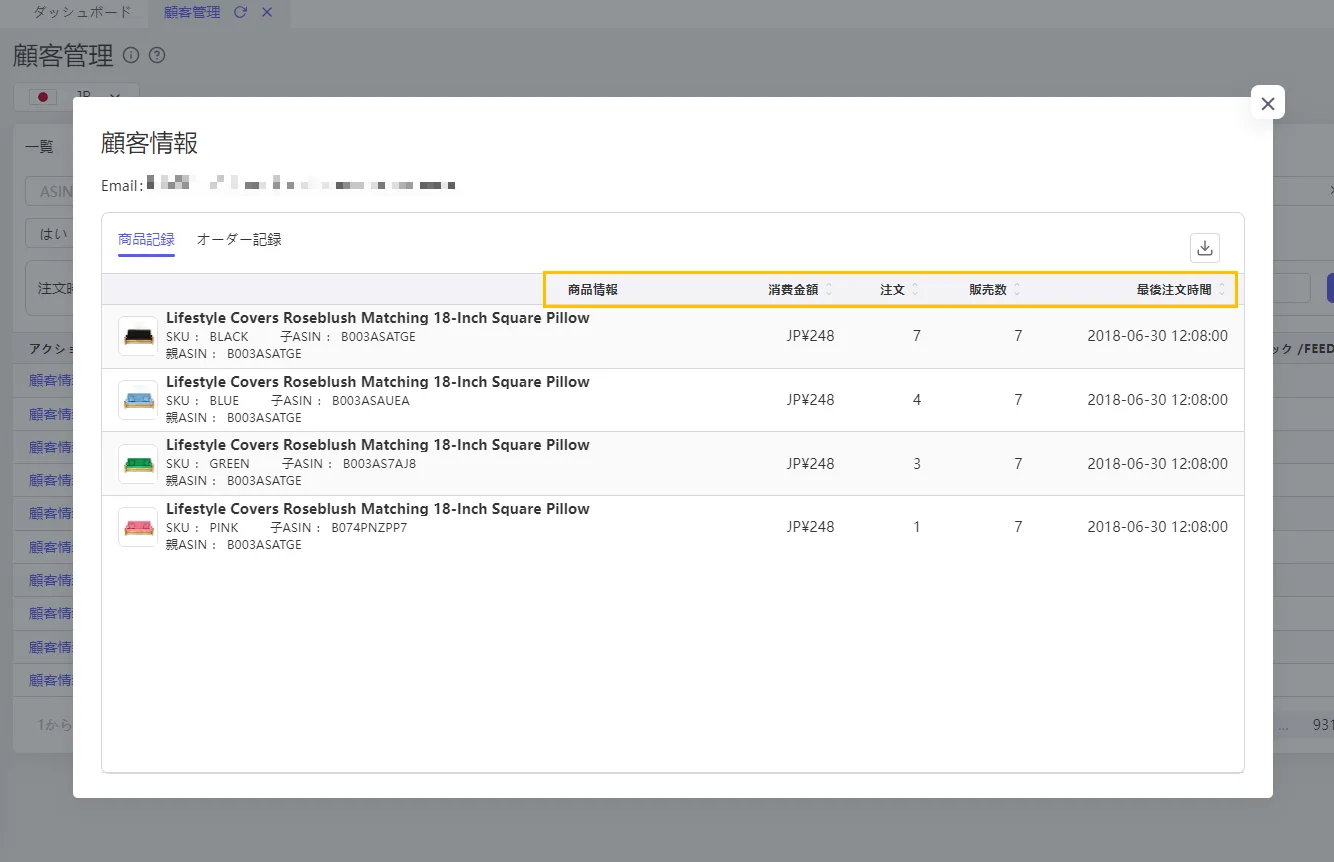Switch to the 商品記録 tab
The height and width of the screenshot is (862, 1334).
tap(146, 239)
